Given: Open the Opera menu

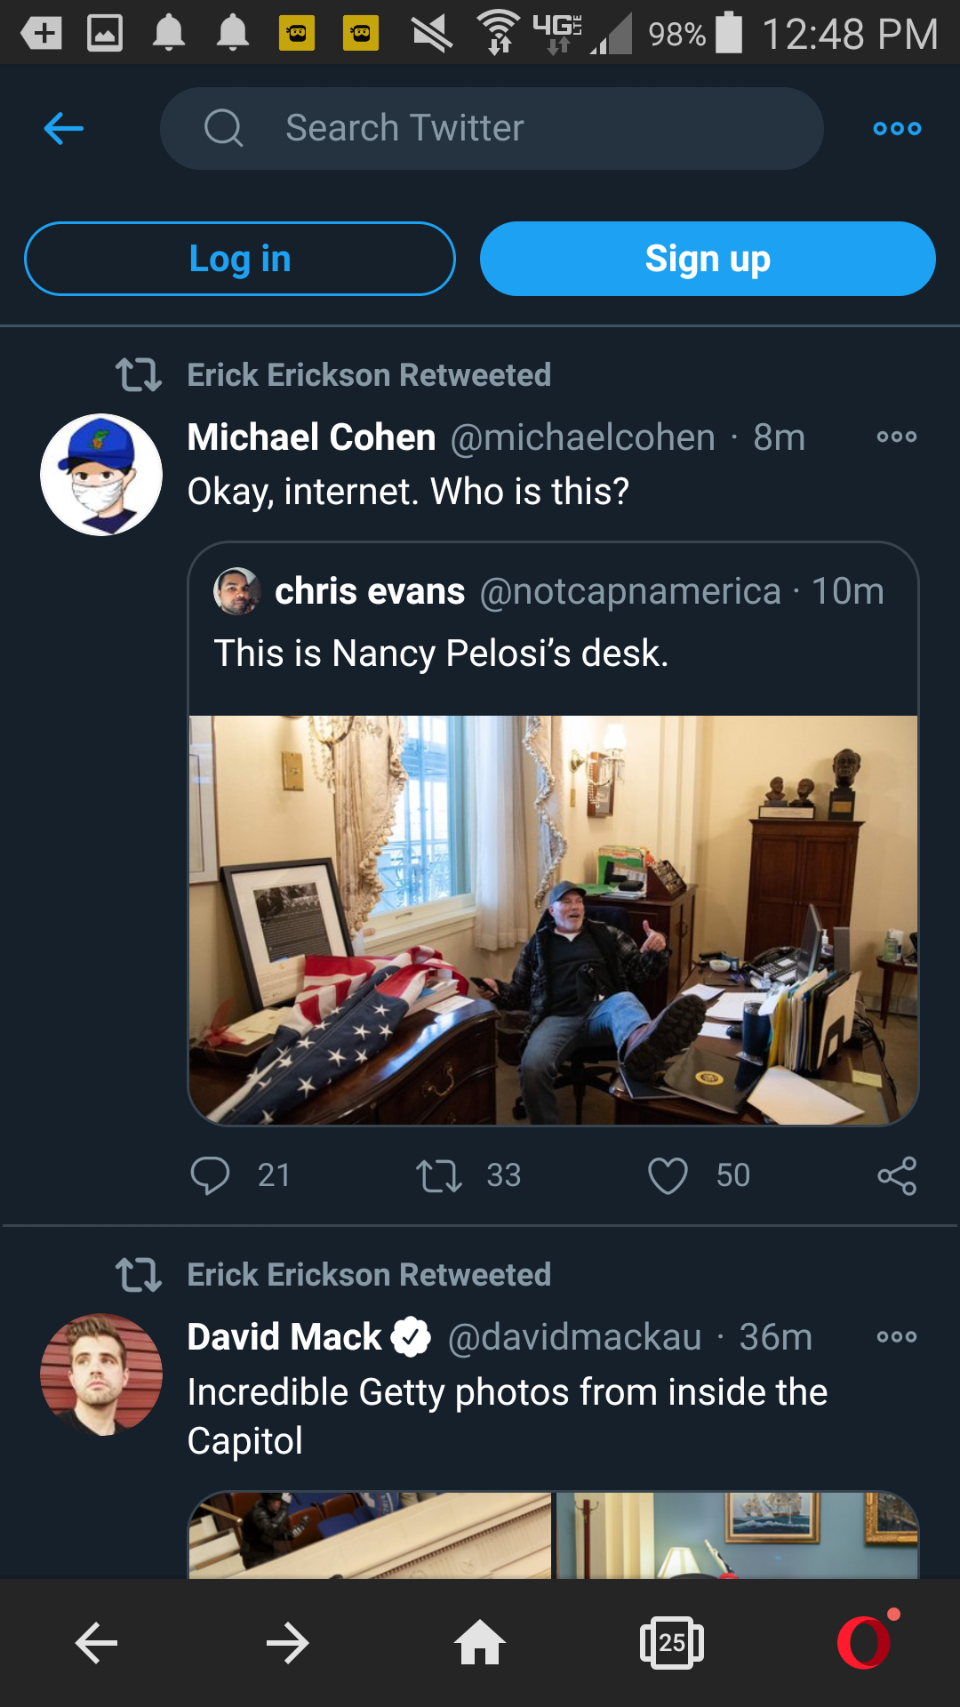Looking at the screenshot, I should tap(864, 1643).
